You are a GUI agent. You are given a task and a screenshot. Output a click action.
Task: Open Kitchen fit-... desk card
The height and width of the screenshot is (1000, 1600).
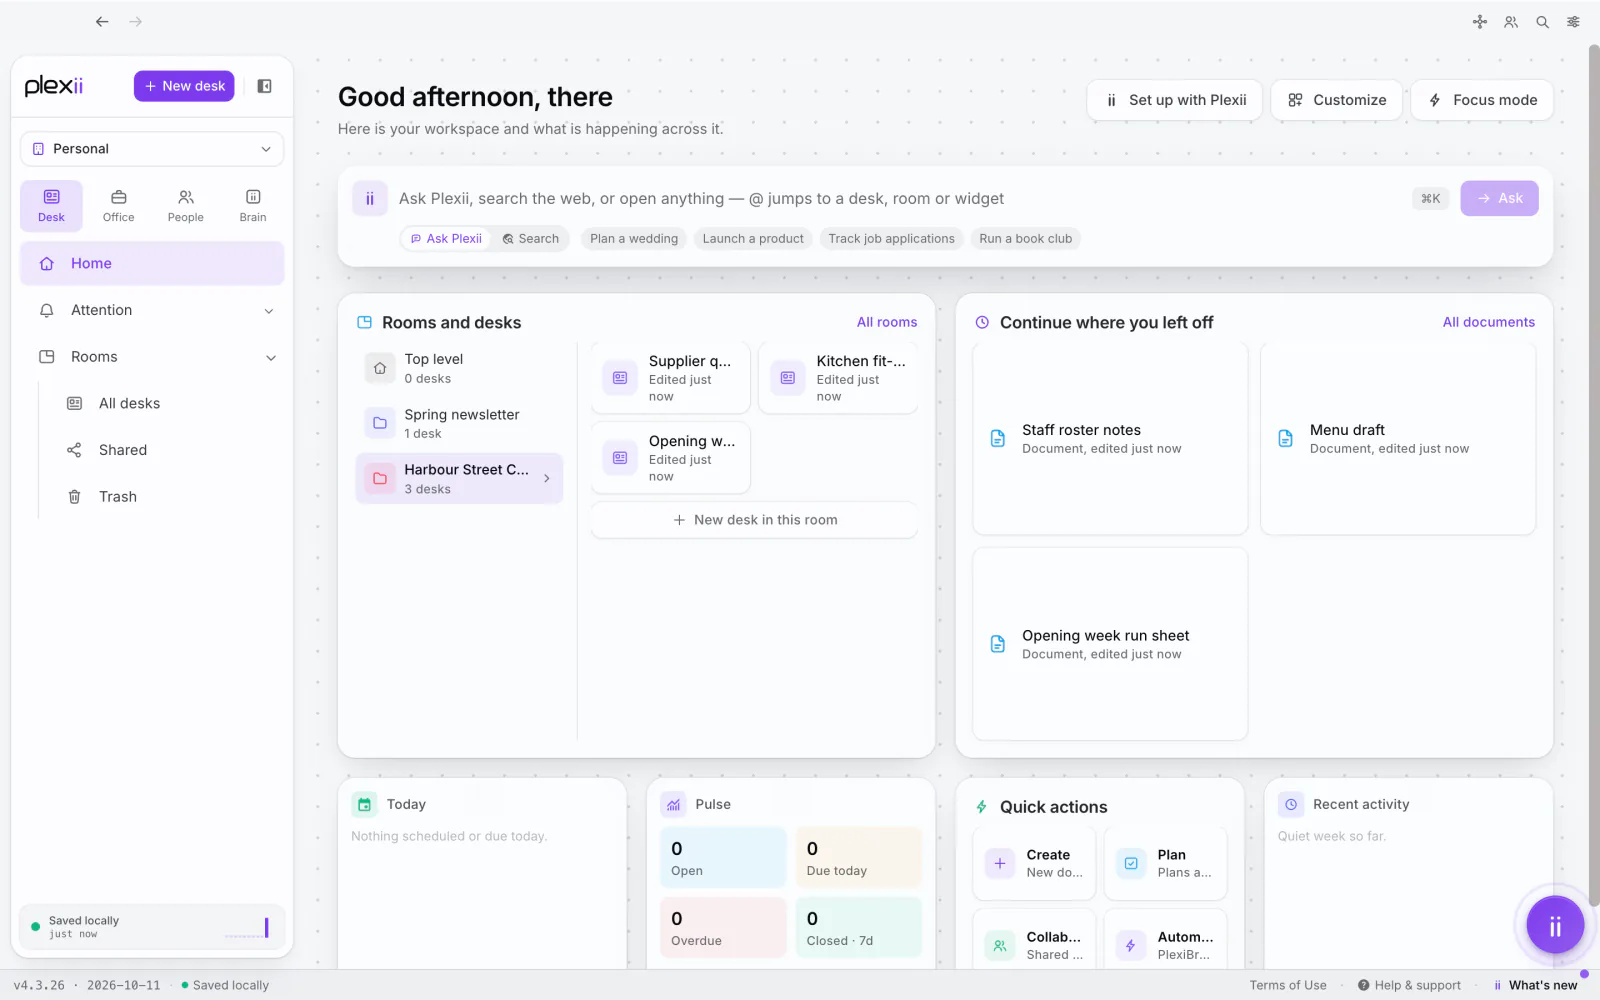click(838, 378)
